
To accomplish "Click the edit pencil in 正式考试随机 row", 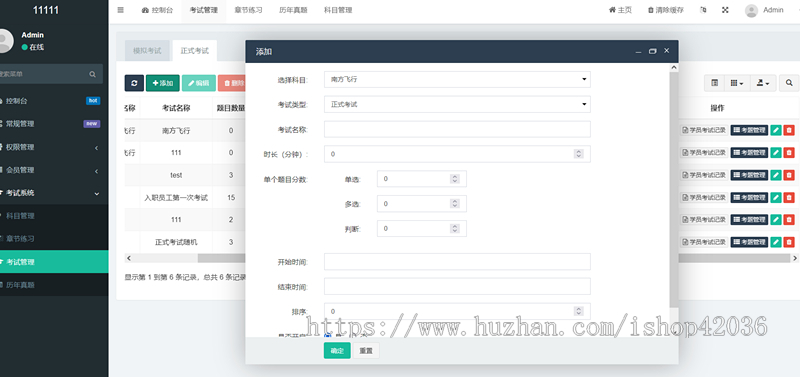I will [x=776, y=242].
